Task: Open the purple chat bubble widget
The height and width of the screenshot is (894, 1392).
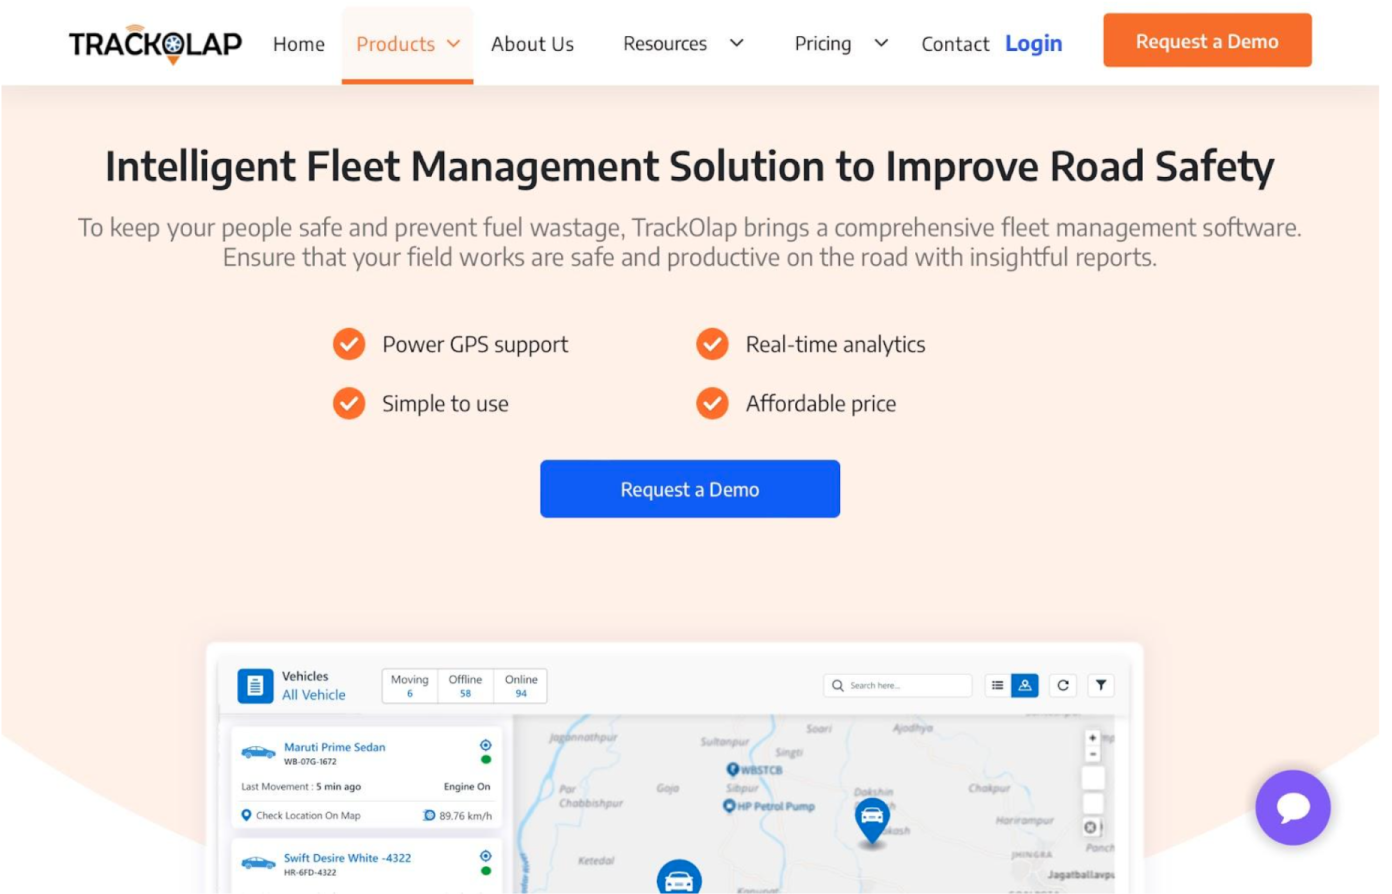Action: [1293, 807]
